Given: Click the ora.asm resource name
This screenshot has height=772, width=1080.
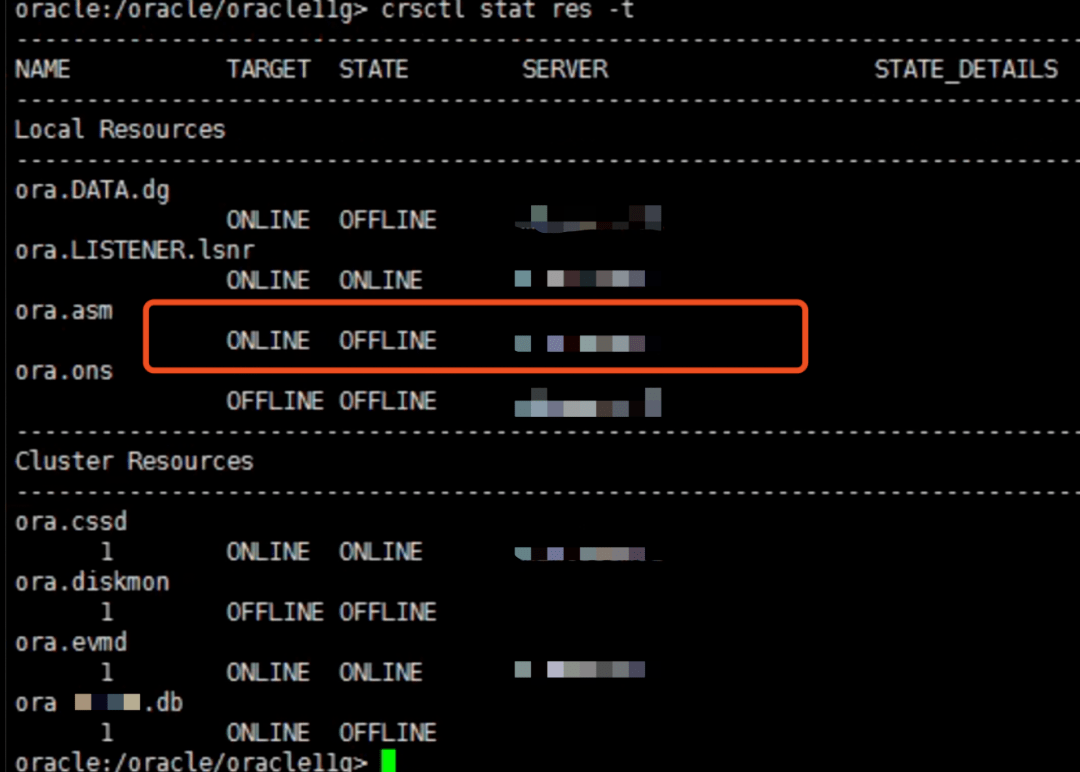Looking at the screenshot, I should (x=64, y=311).
